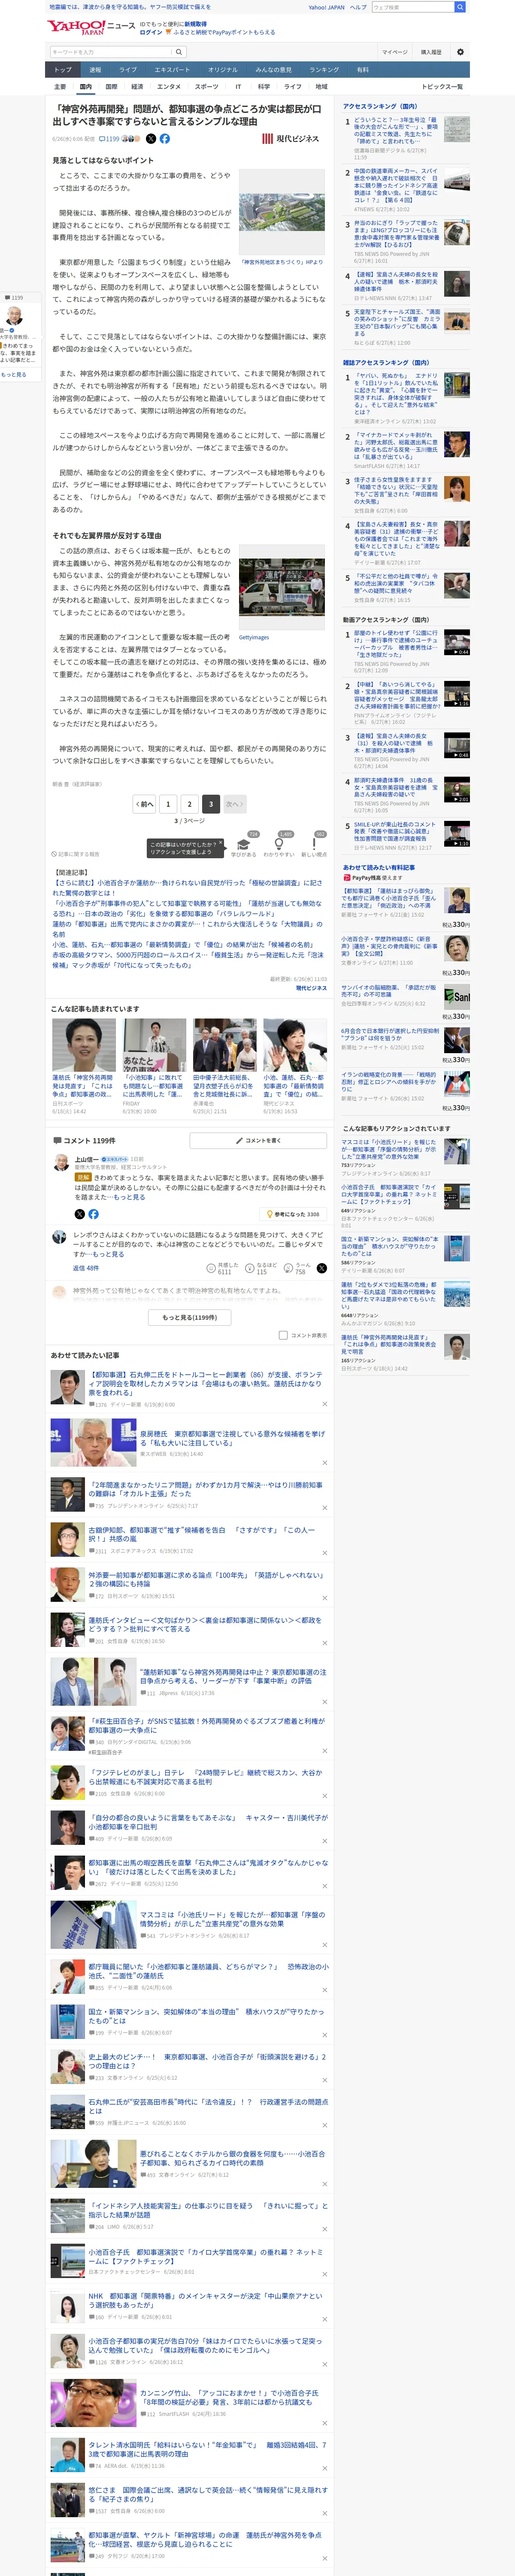The width and height of the screenshot is (515, 2576).
Task: Open the トップ tab in the main nav
Action: point(63,70)
